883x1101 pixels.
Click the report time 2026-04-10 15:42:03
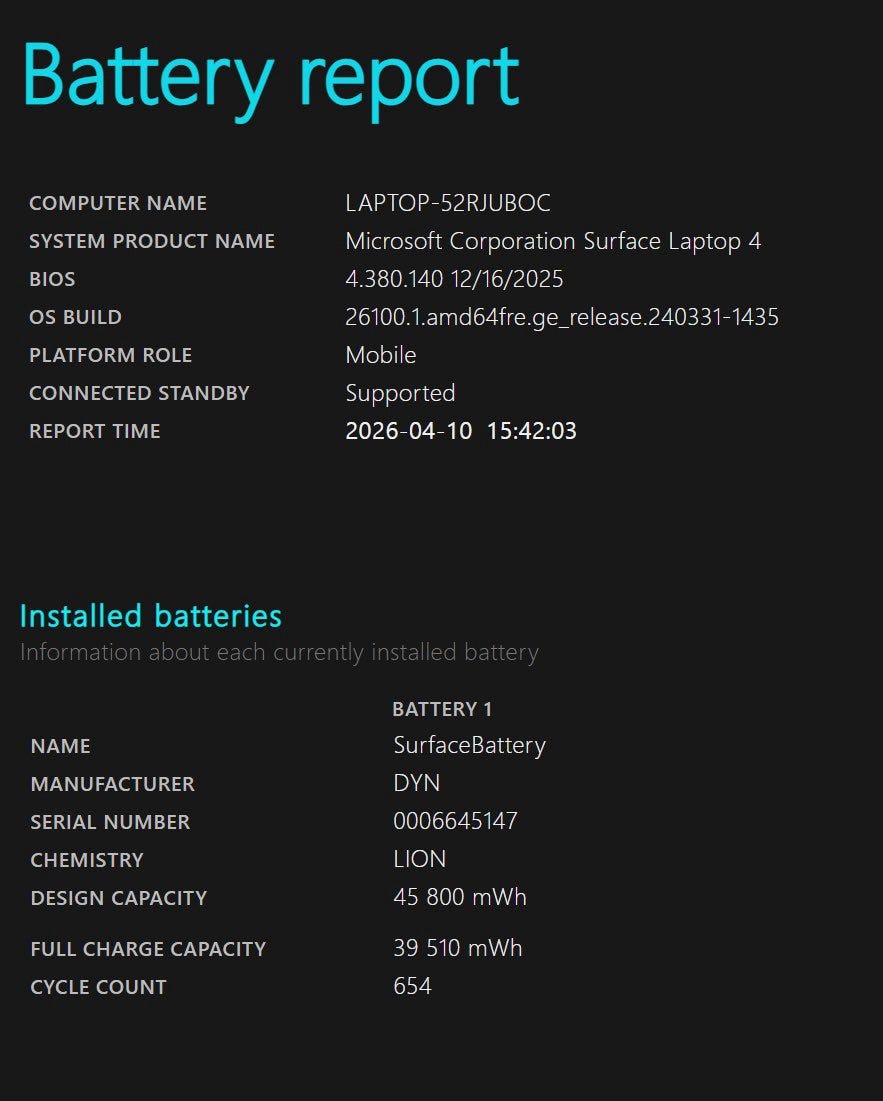[460, 431]
